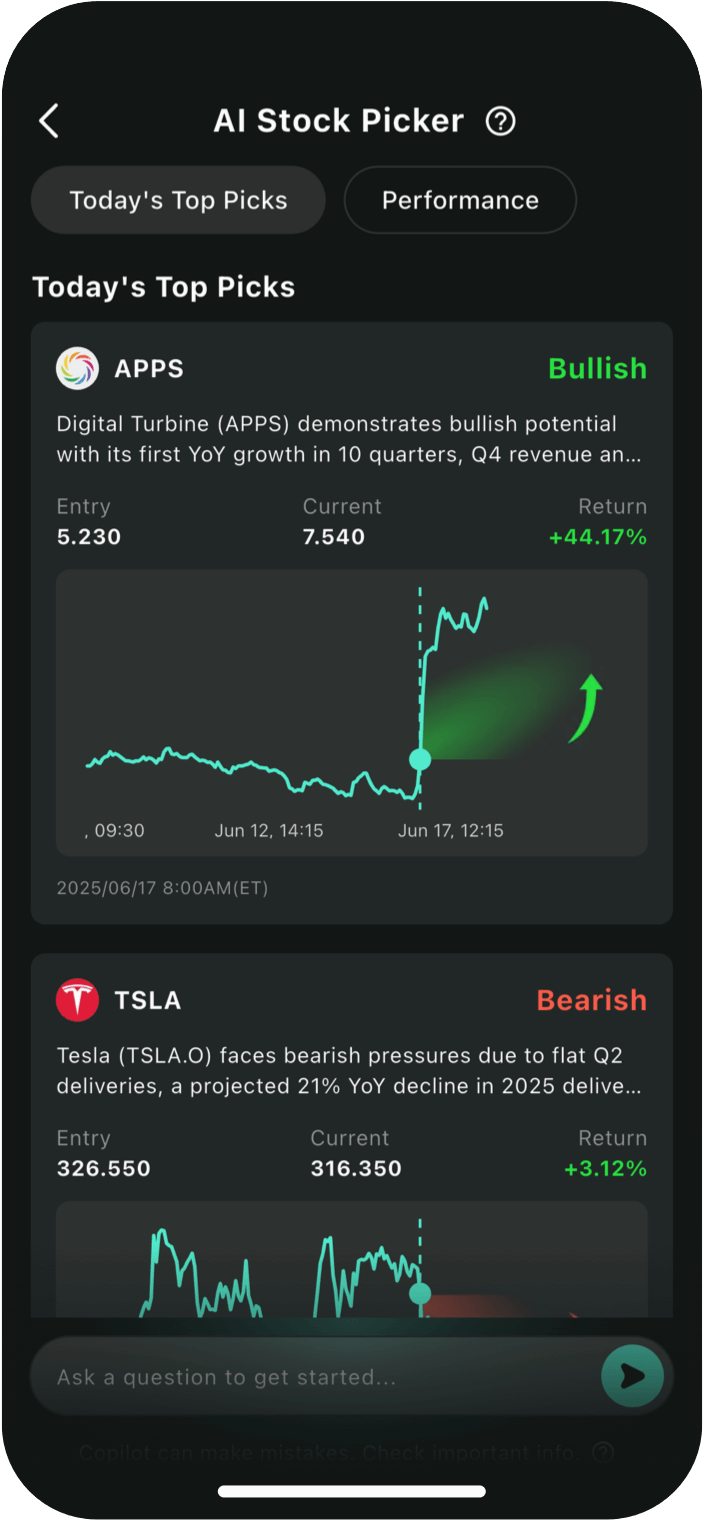The image size is (704, 1520).
Task: Tap the green upward trend arrow
Action: [586, 708]
